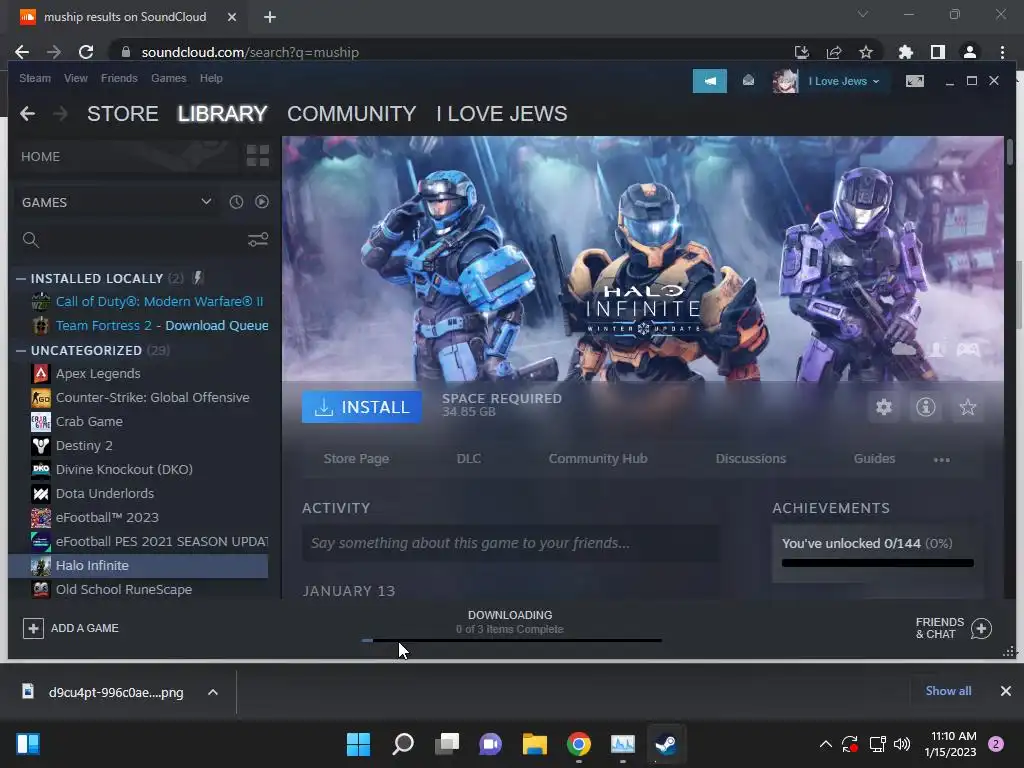
Task: Open Halo Infinite manage gear icon
Action: pos(884,408)
